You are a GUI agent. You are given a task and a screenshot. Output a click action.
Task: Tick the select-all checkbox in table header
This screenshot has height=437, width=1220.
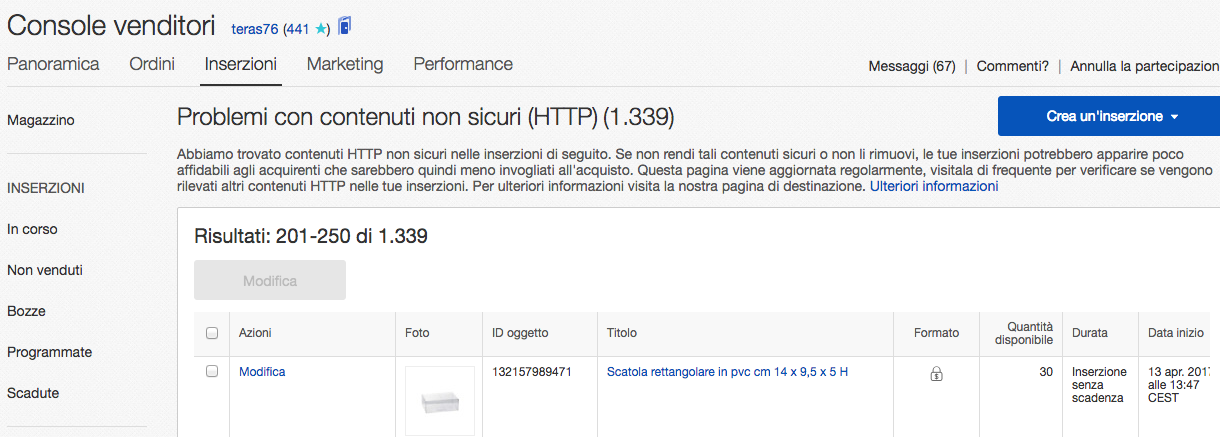(x=212, y=333)
